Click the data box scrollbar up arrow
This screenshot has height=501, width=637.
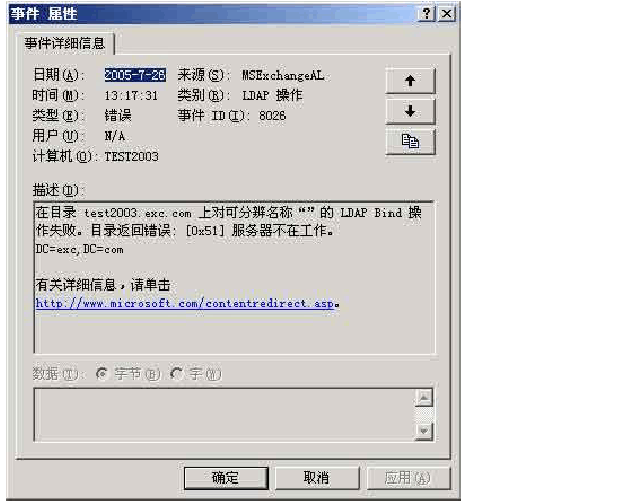(424, 398)
